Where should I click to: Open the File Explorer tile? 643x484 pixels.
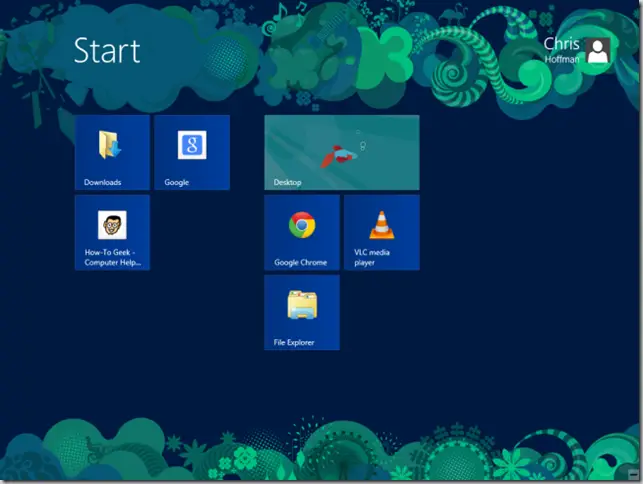click(302, 313)
